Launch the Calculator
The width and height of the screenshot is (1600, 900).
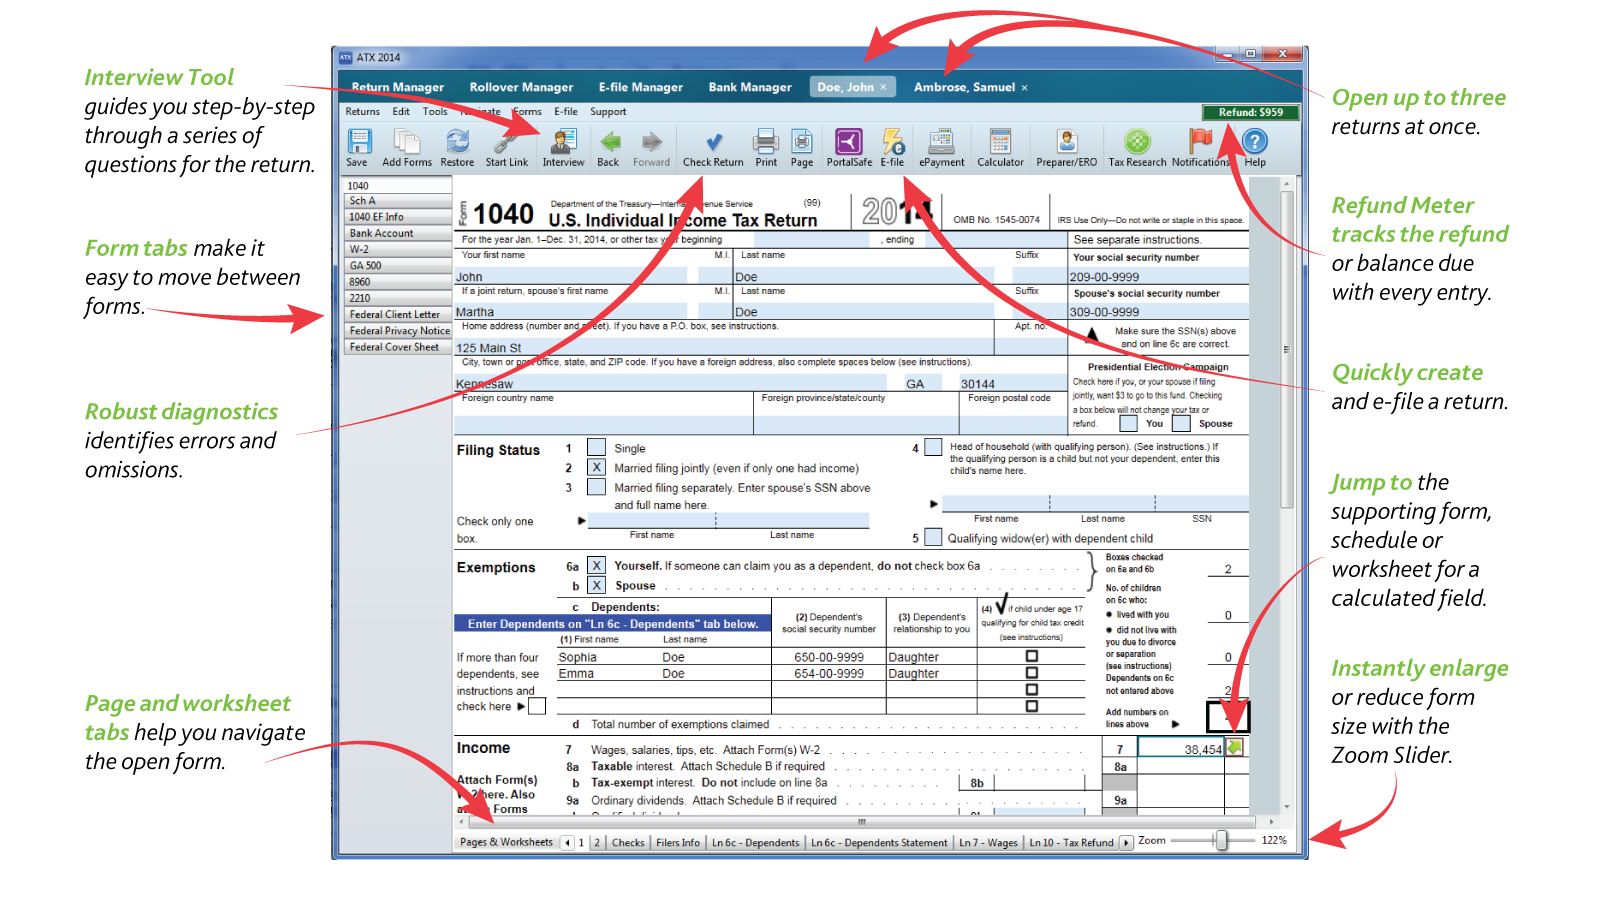(999, 147)
